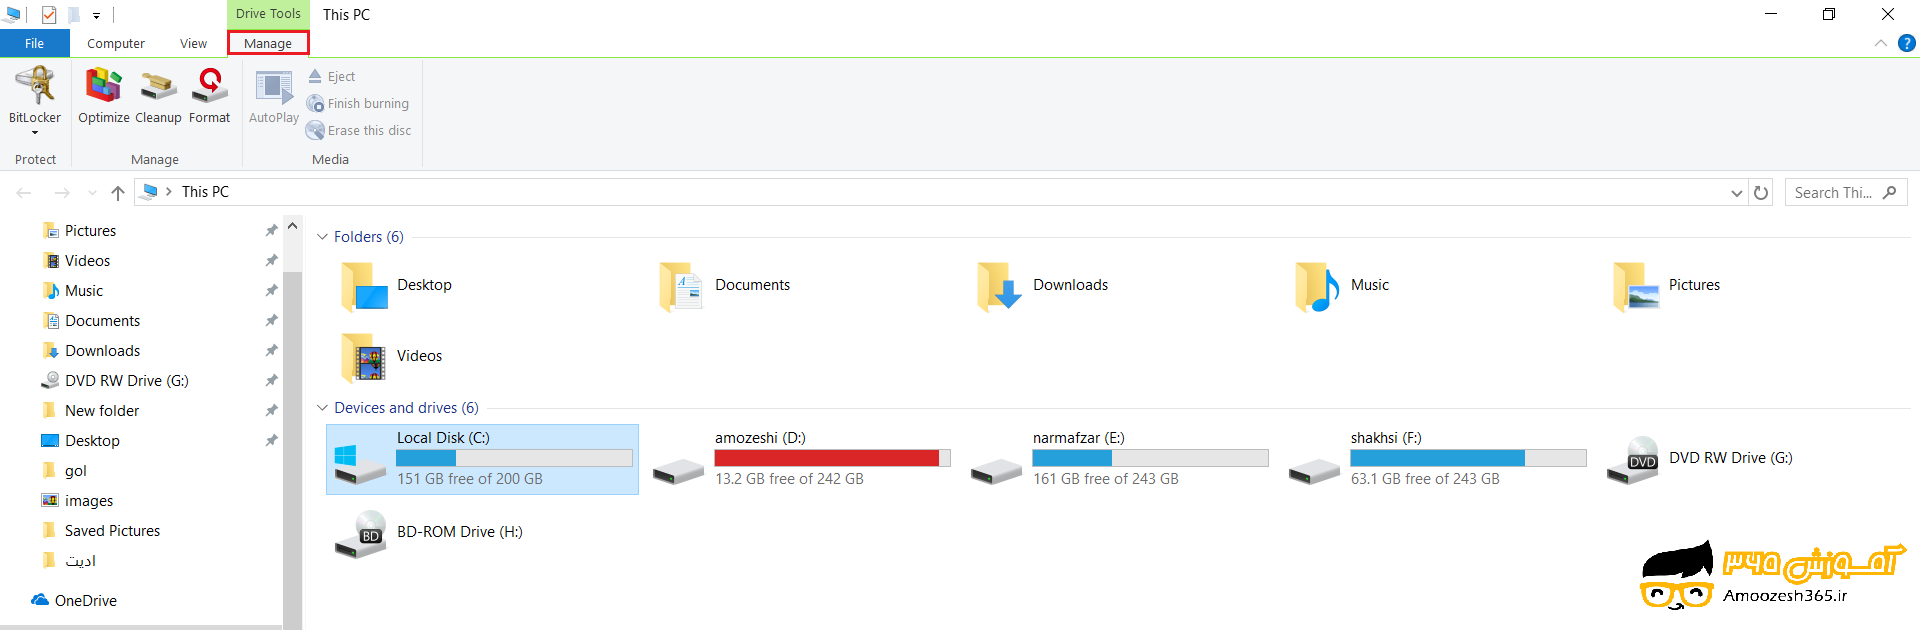
Task: Click the search magnifier icon
Action: pos(1889,192)
